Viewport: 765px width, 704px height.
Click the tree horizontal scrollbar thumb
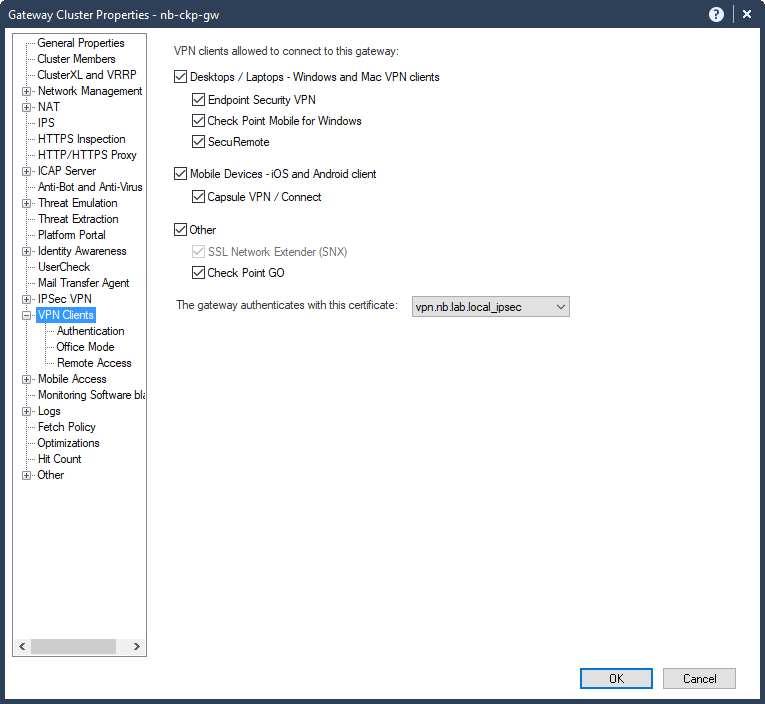click(x=73, y=646)
